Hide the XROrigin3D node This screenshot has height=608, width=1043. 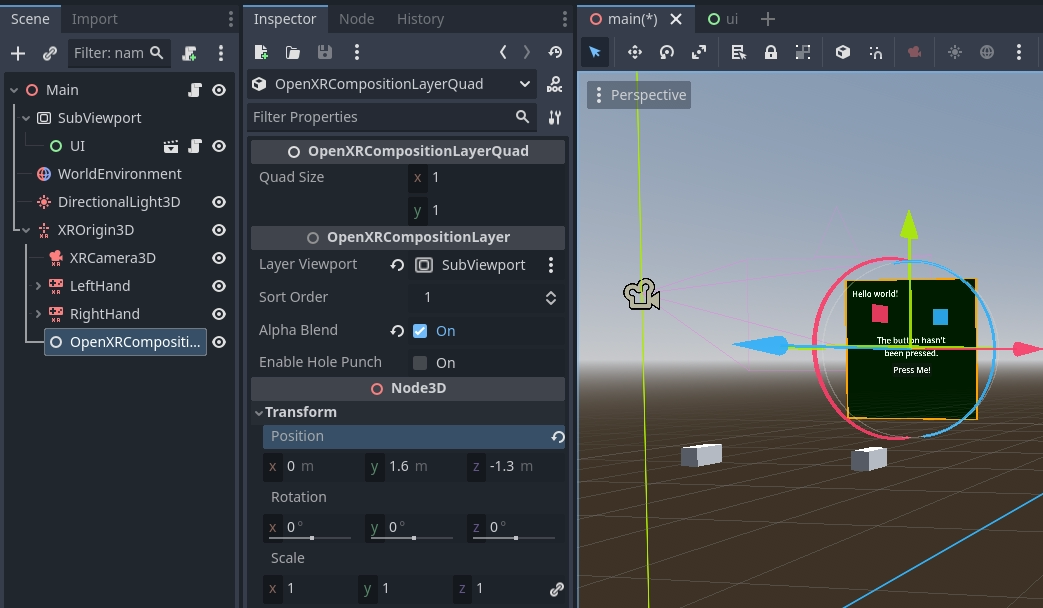[219, 230]
